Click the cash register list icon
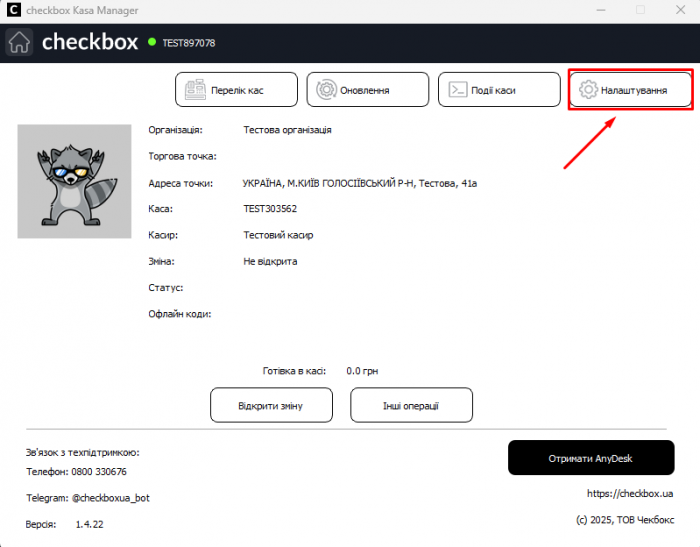Viewport: 700px width, 547px height. point(195,90)
